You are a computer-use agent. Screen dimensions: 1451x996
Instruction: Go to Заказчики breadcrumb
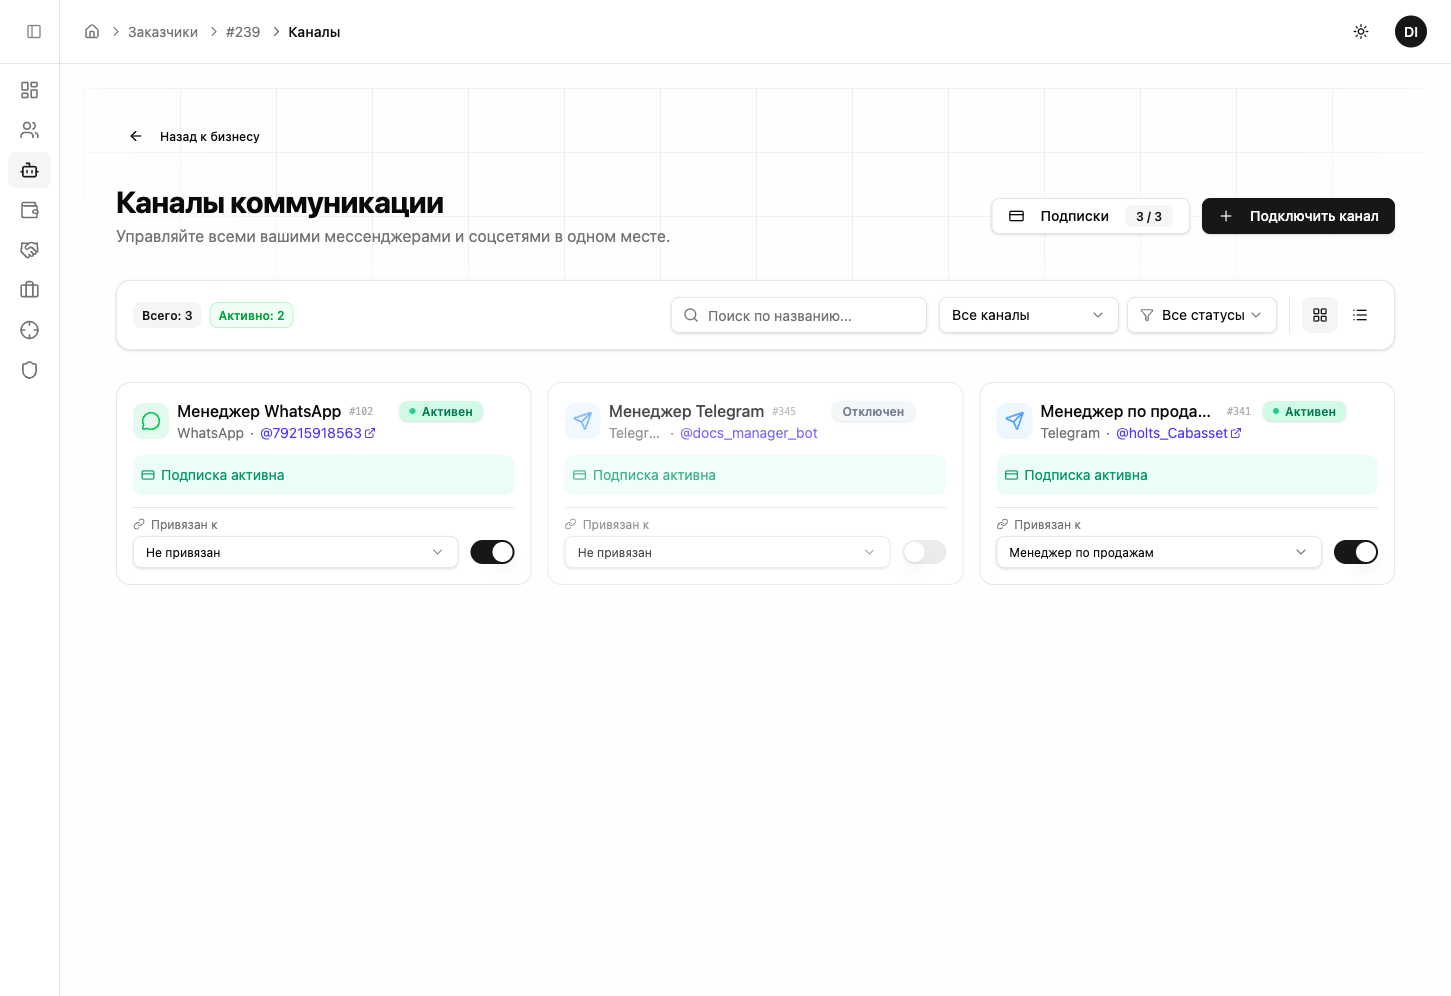click(x=163, y=32)
